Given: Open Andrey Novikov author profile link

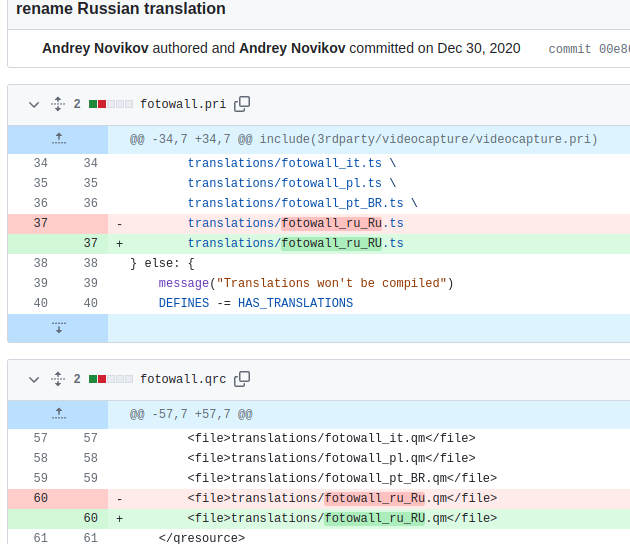Looking at the screenshot, I should pos(96,48).
